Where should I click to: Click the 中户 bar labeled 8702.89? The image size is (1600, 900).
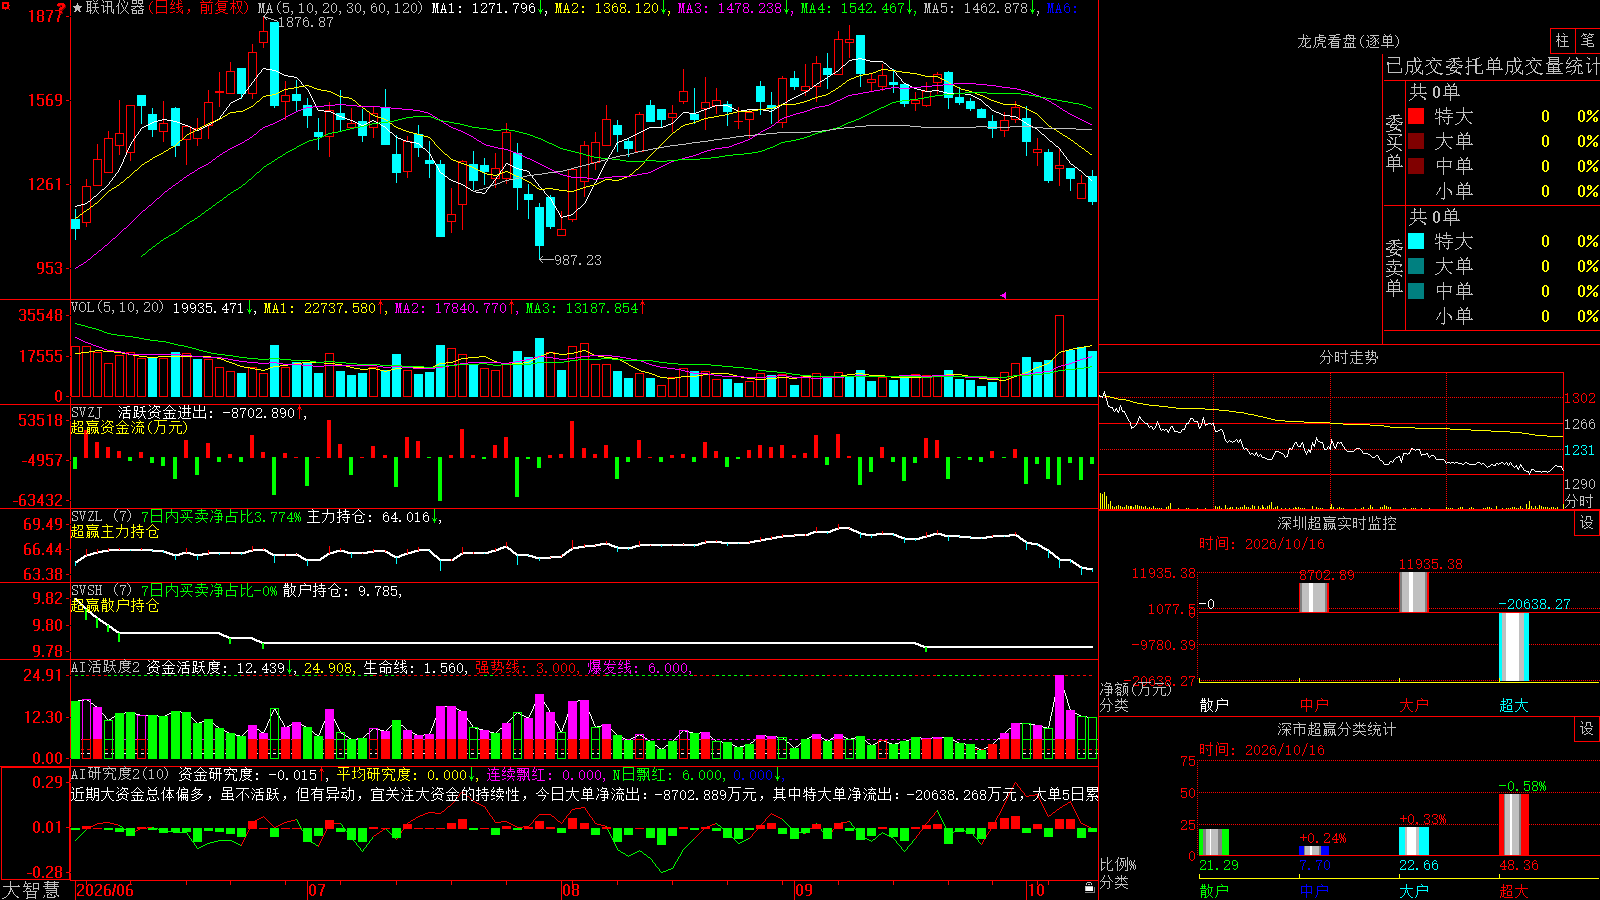coord(1314,598)
